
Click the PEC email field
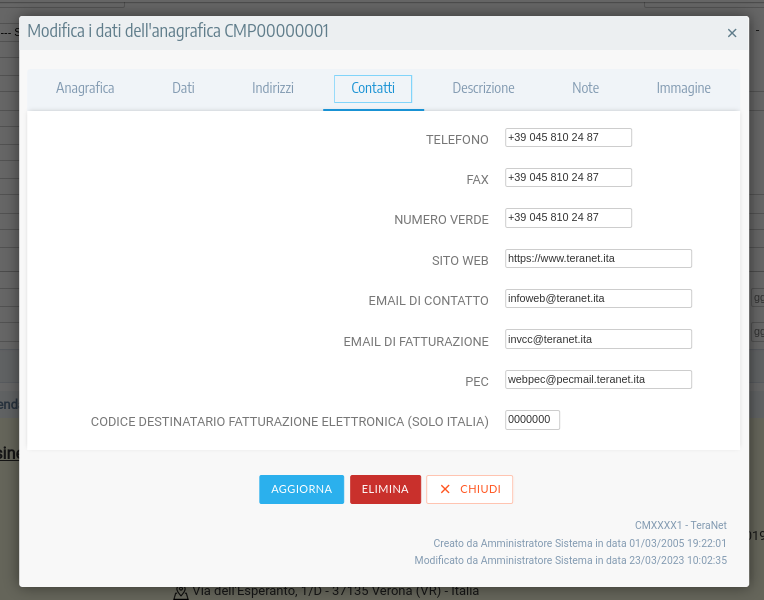[598, 379]
